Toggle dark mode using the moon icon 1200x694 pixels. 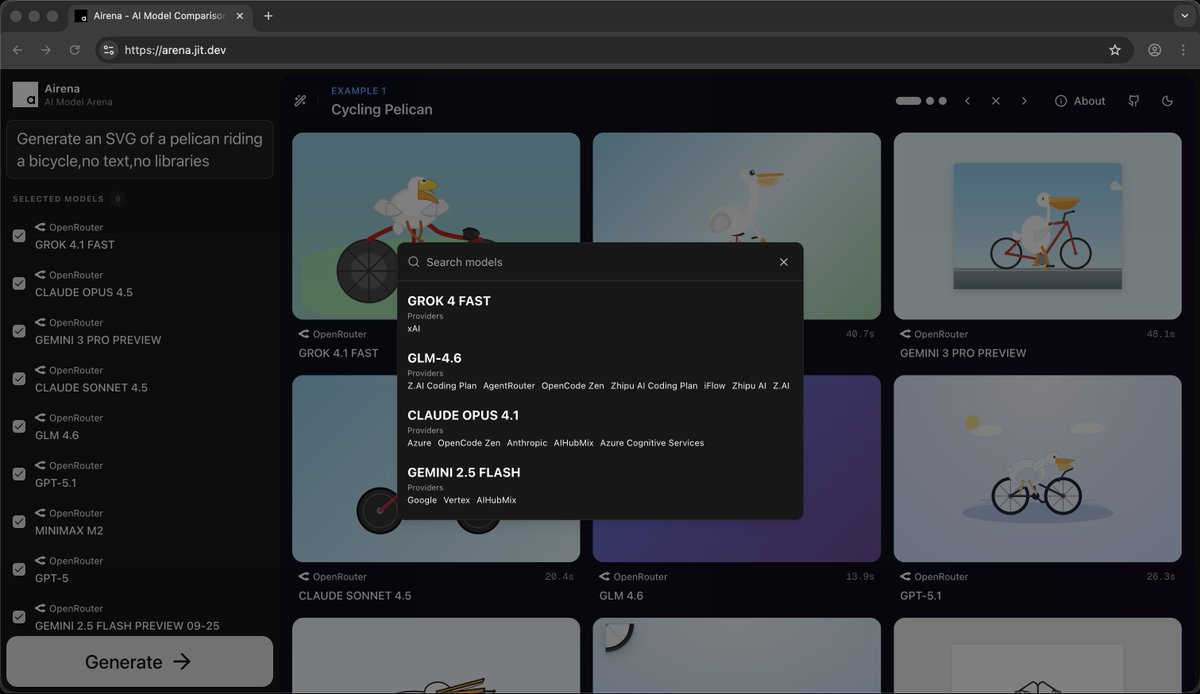1167,101
